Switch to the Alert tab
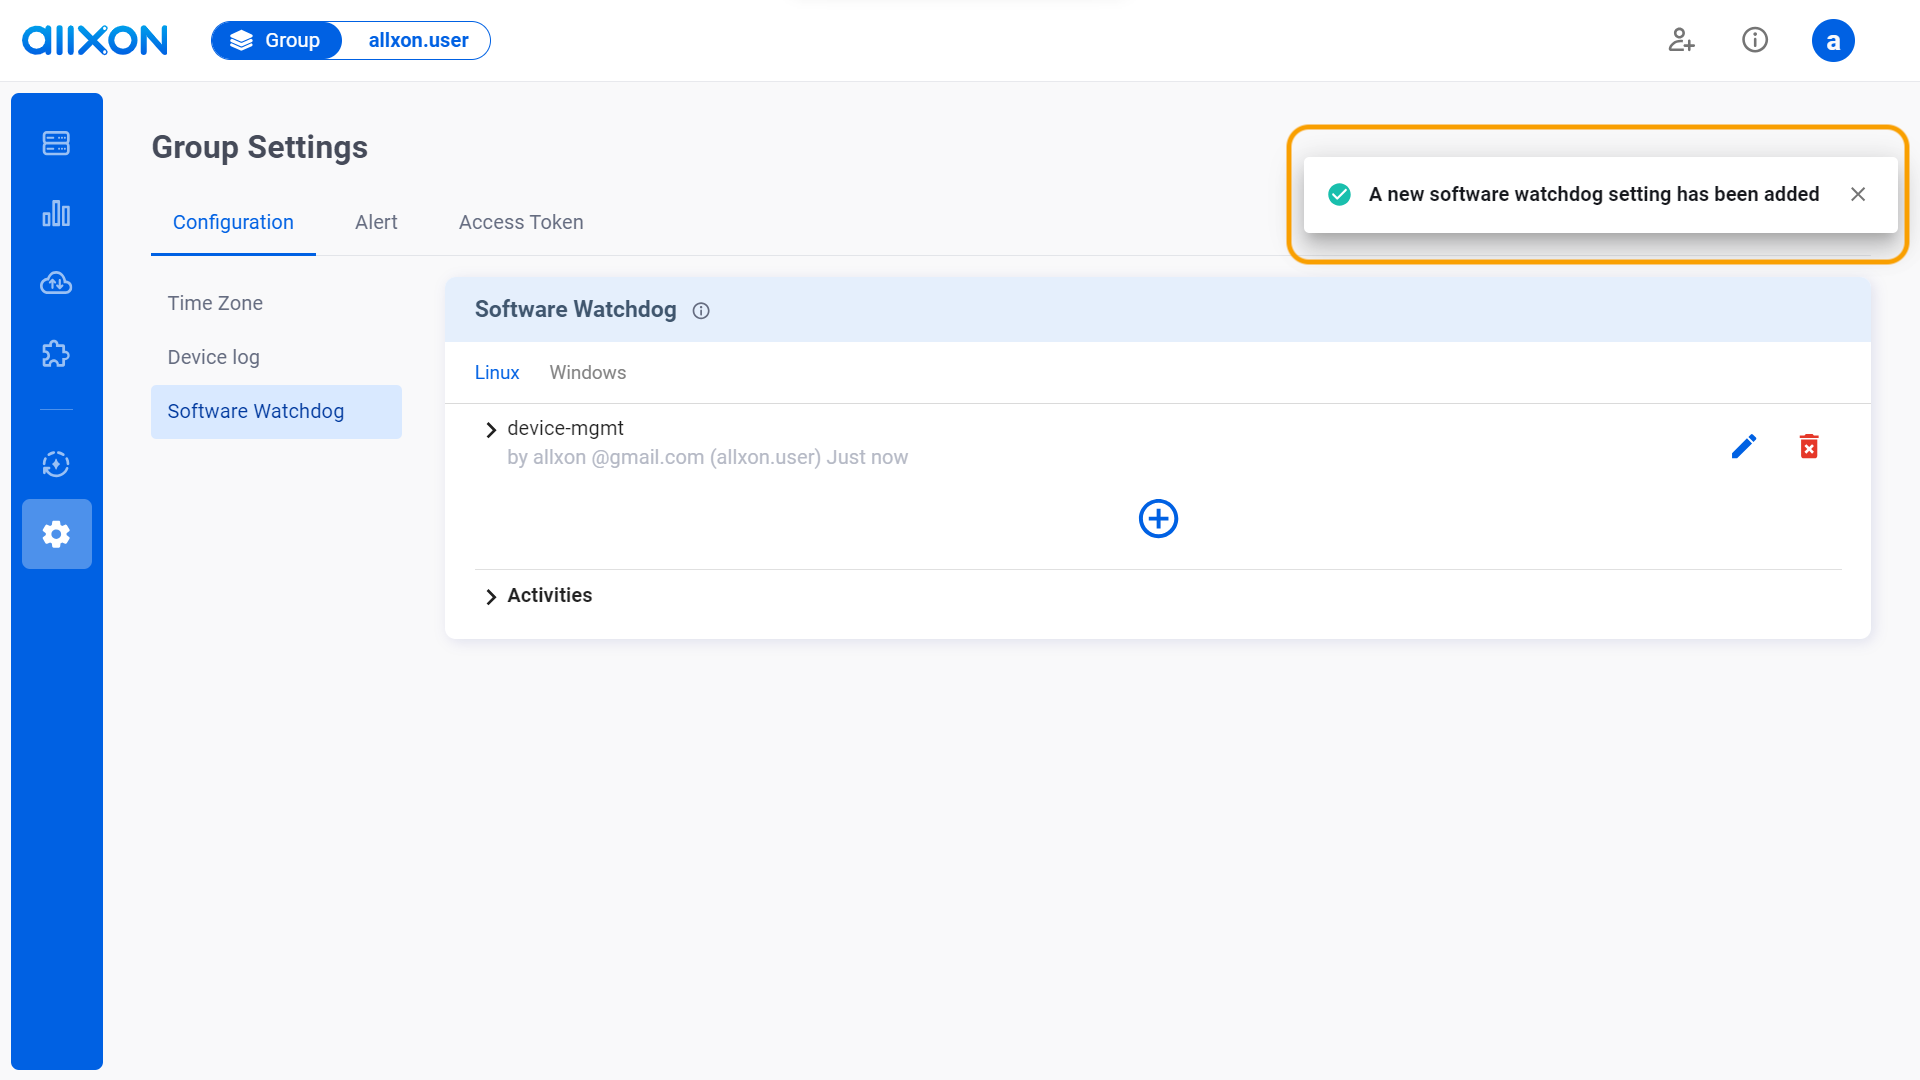The width and height of the screenshot is (1920, 1080). 376,222
